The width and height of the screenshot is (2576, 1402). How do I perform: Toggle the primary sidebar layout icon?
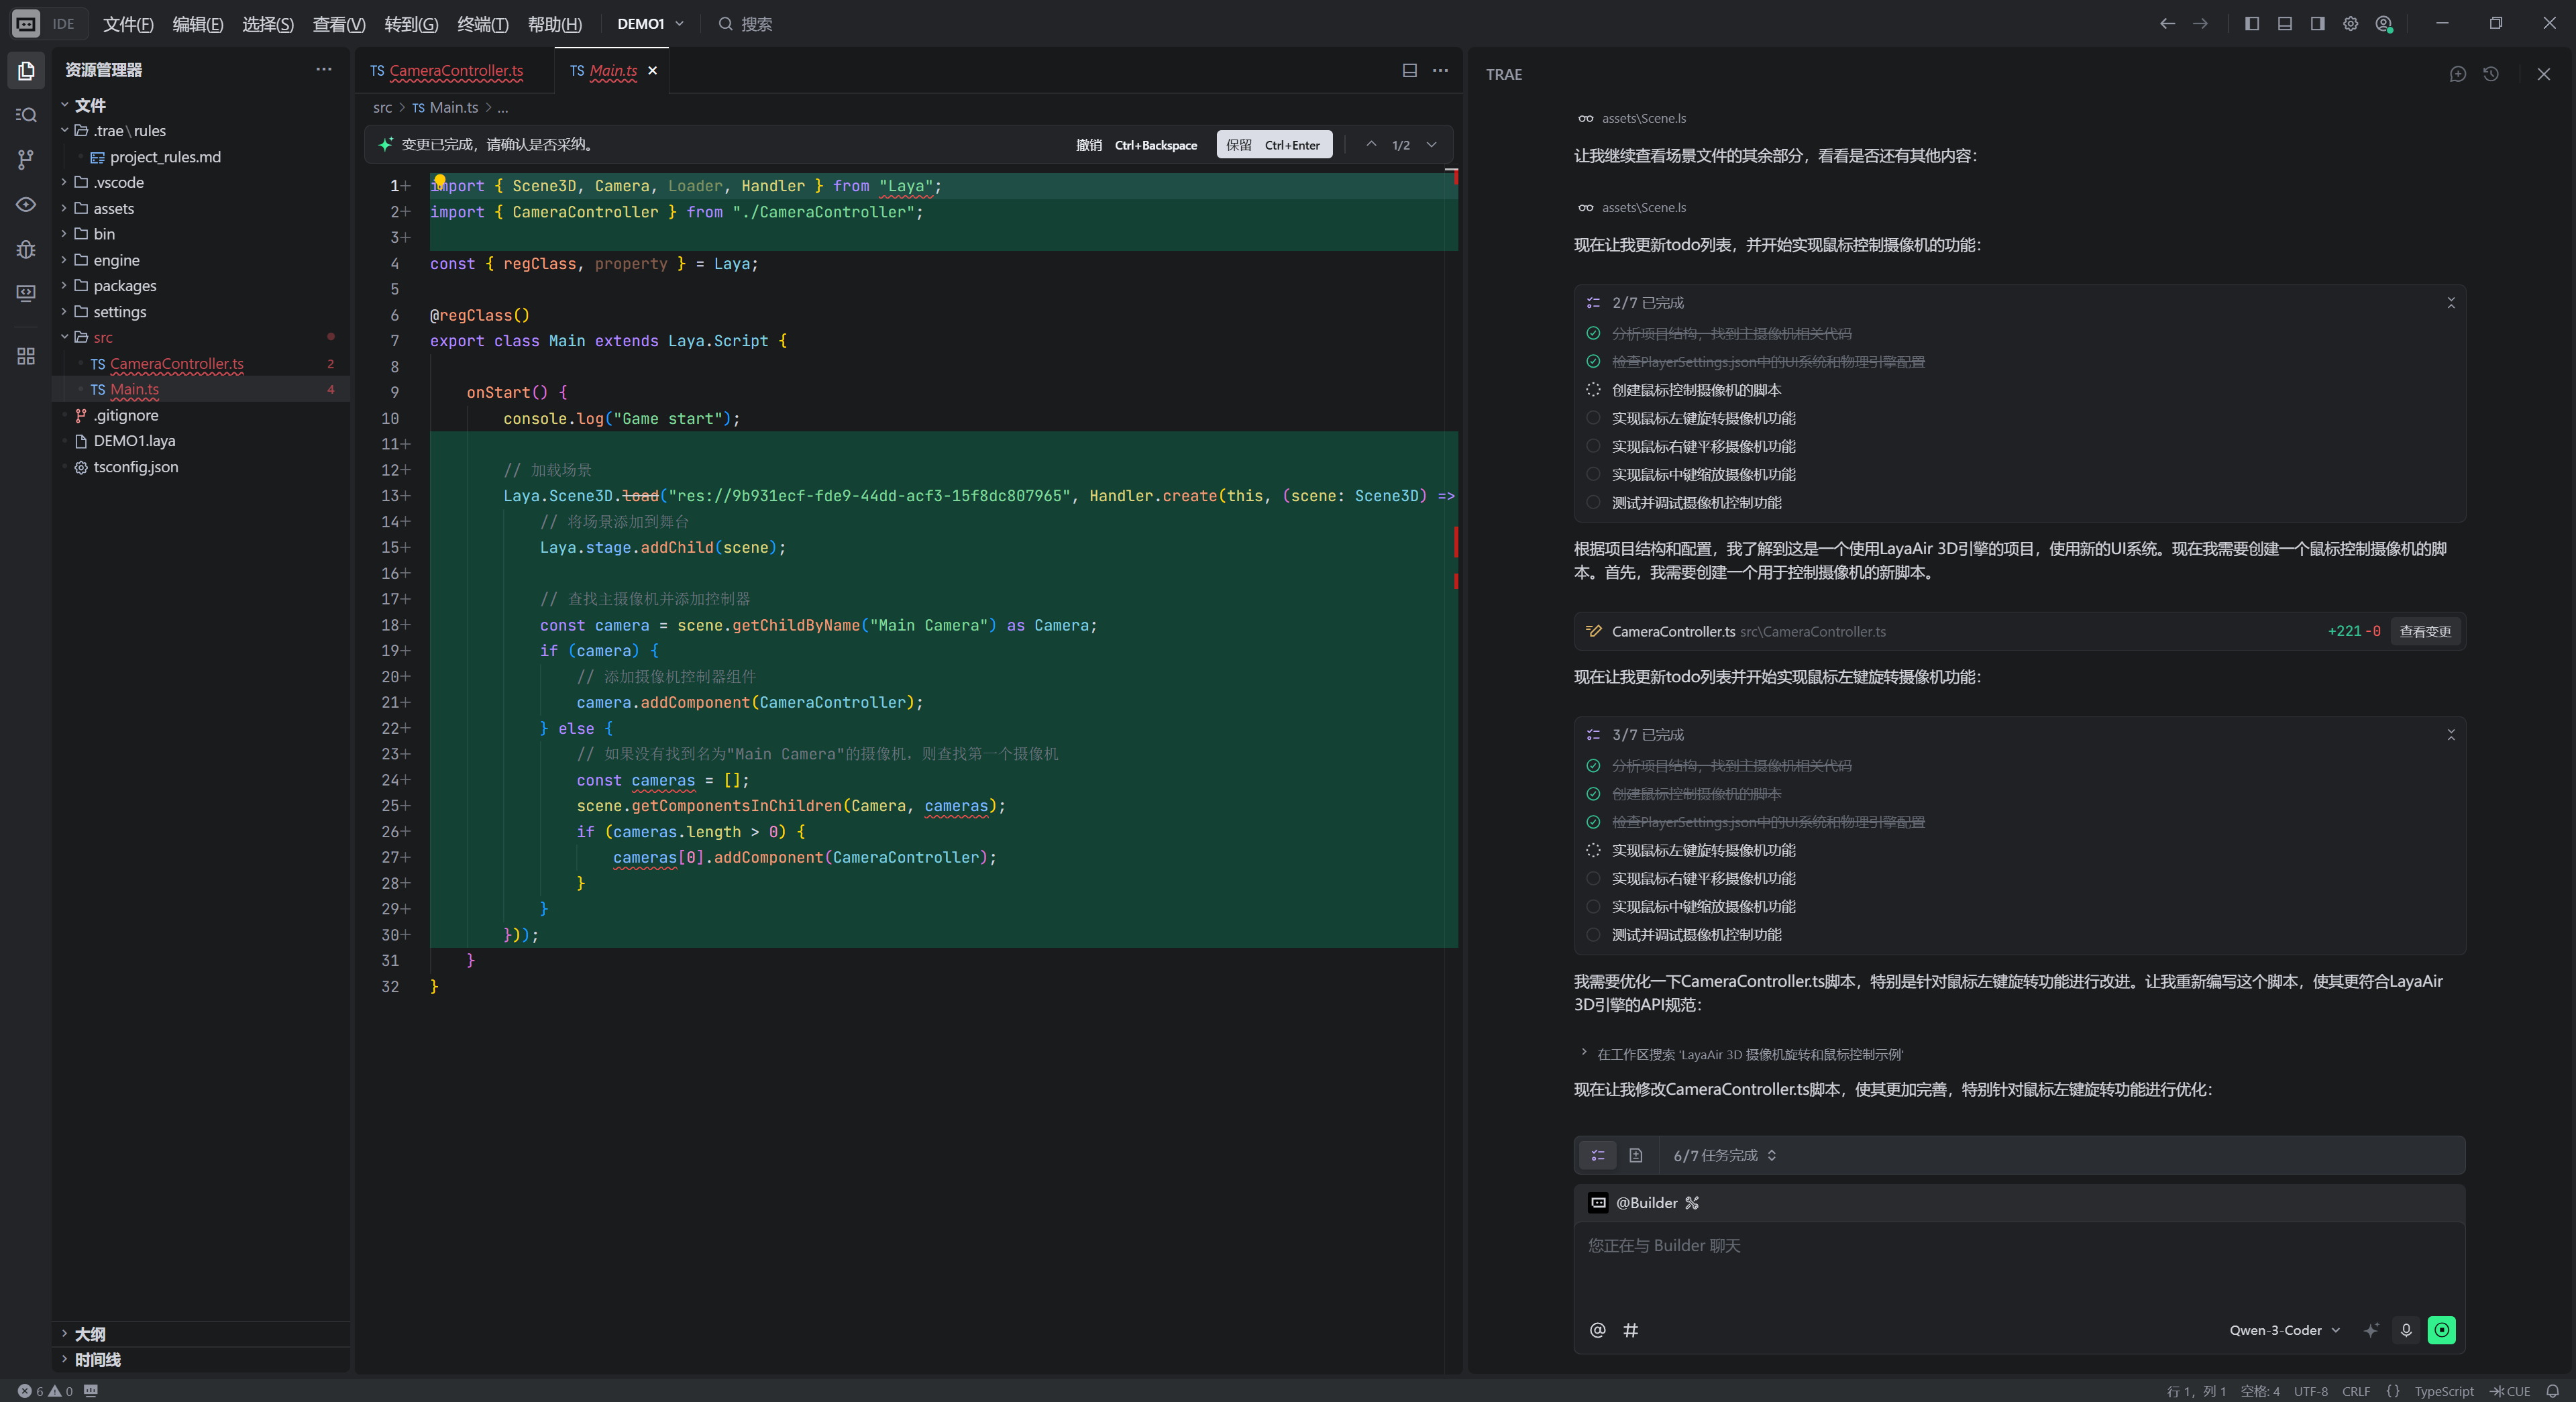tap(2251, 24)
